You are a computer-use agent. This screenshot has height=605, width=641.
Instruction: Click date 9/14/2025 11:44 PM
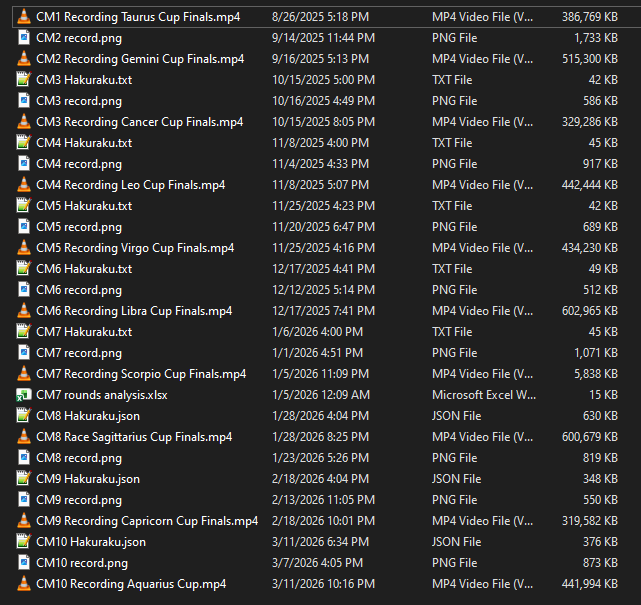323,38
